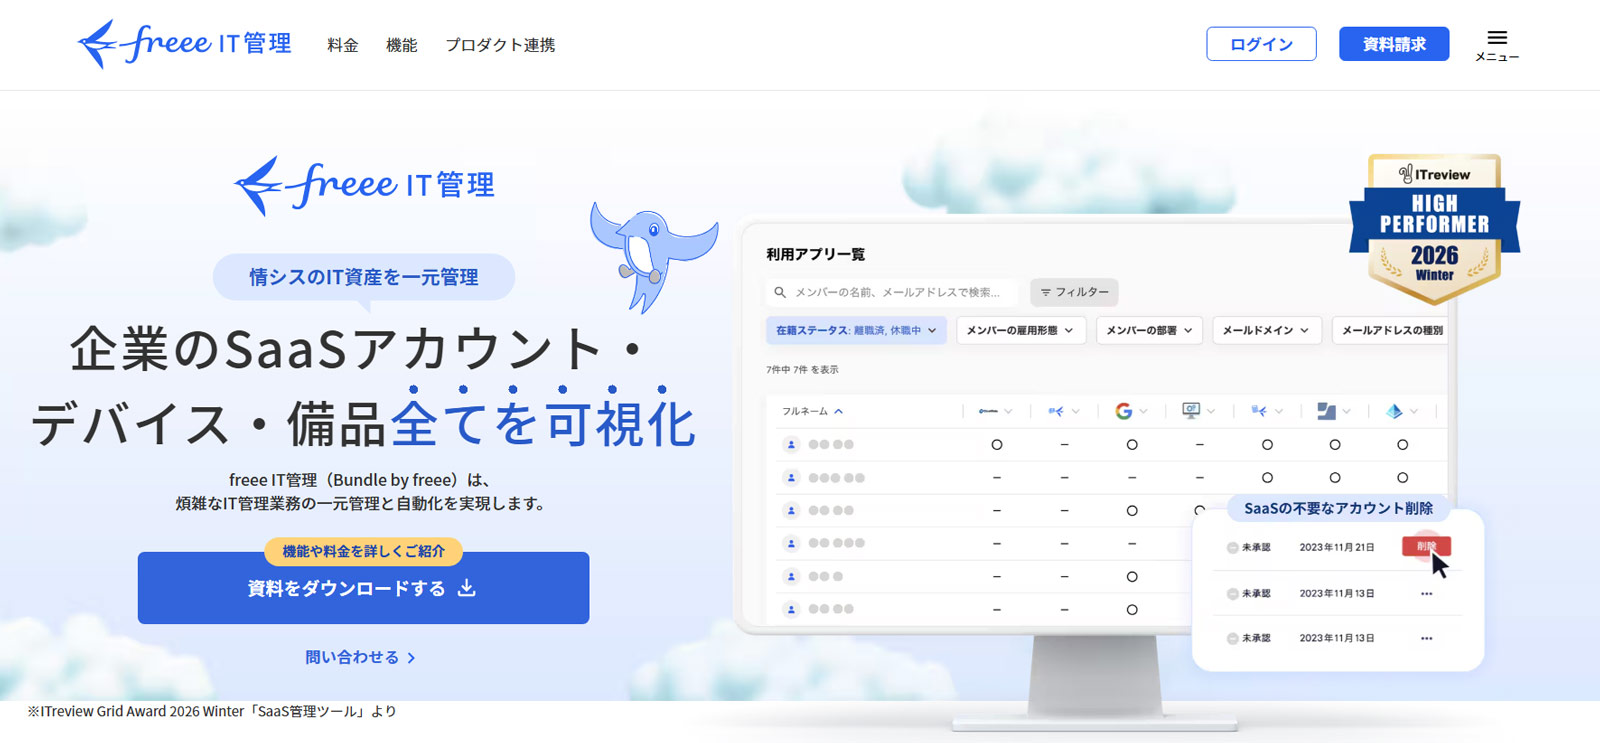Click the blue square app icon beside diamond
Screen dimensions: 1600x743
pos(1326,411)
